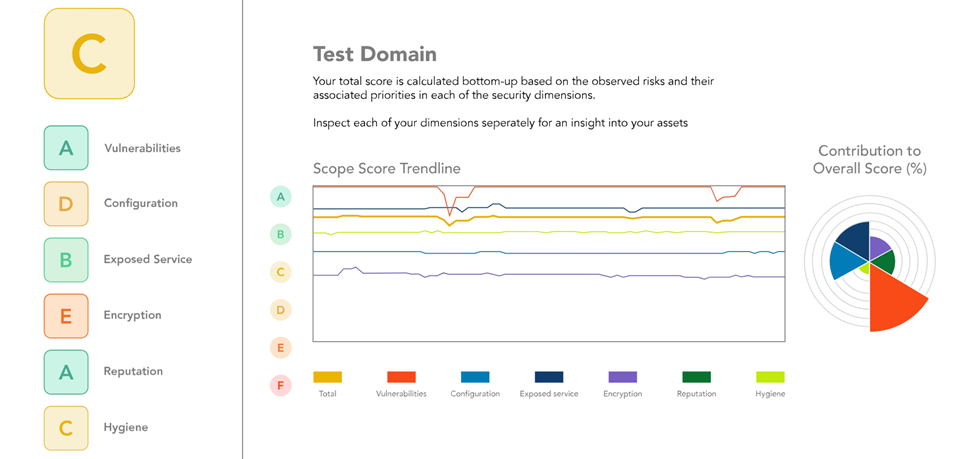
Task: Toggle the Configuration blue legend swatch
Action: (475, 377)
